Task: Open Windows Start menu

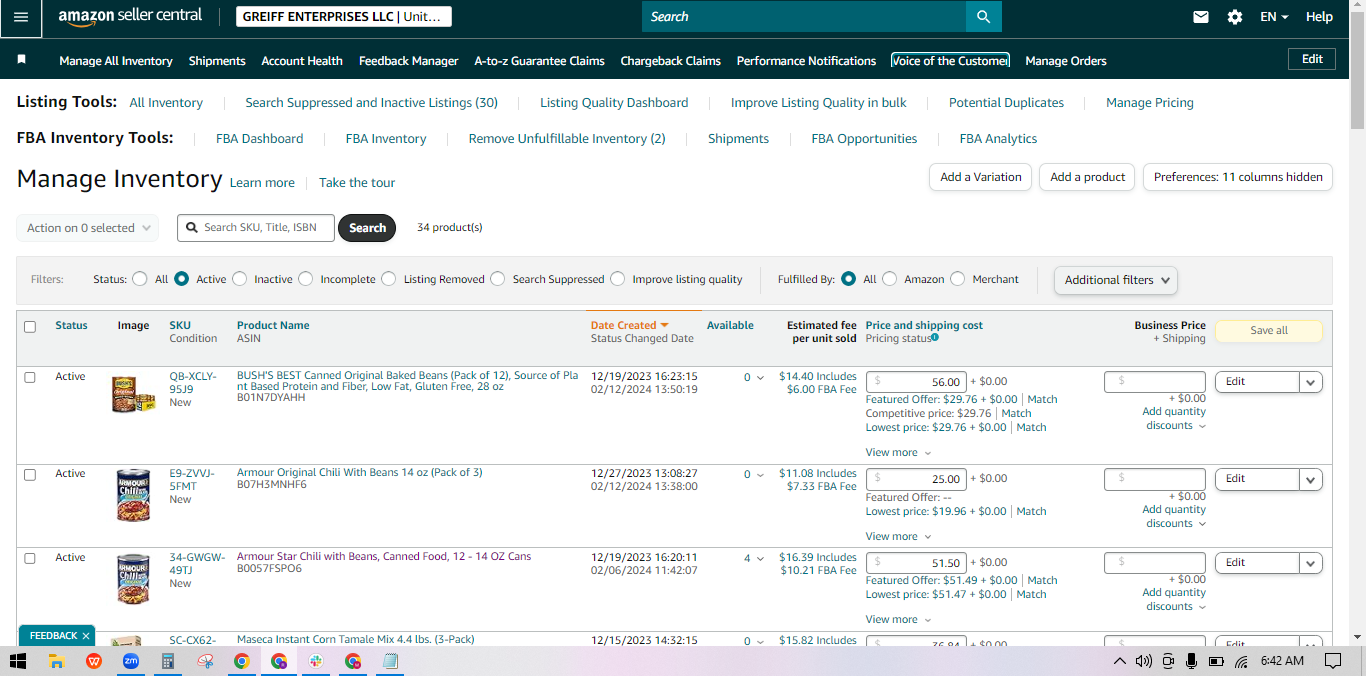Action: pyautogui.click(x=18, y=661)
